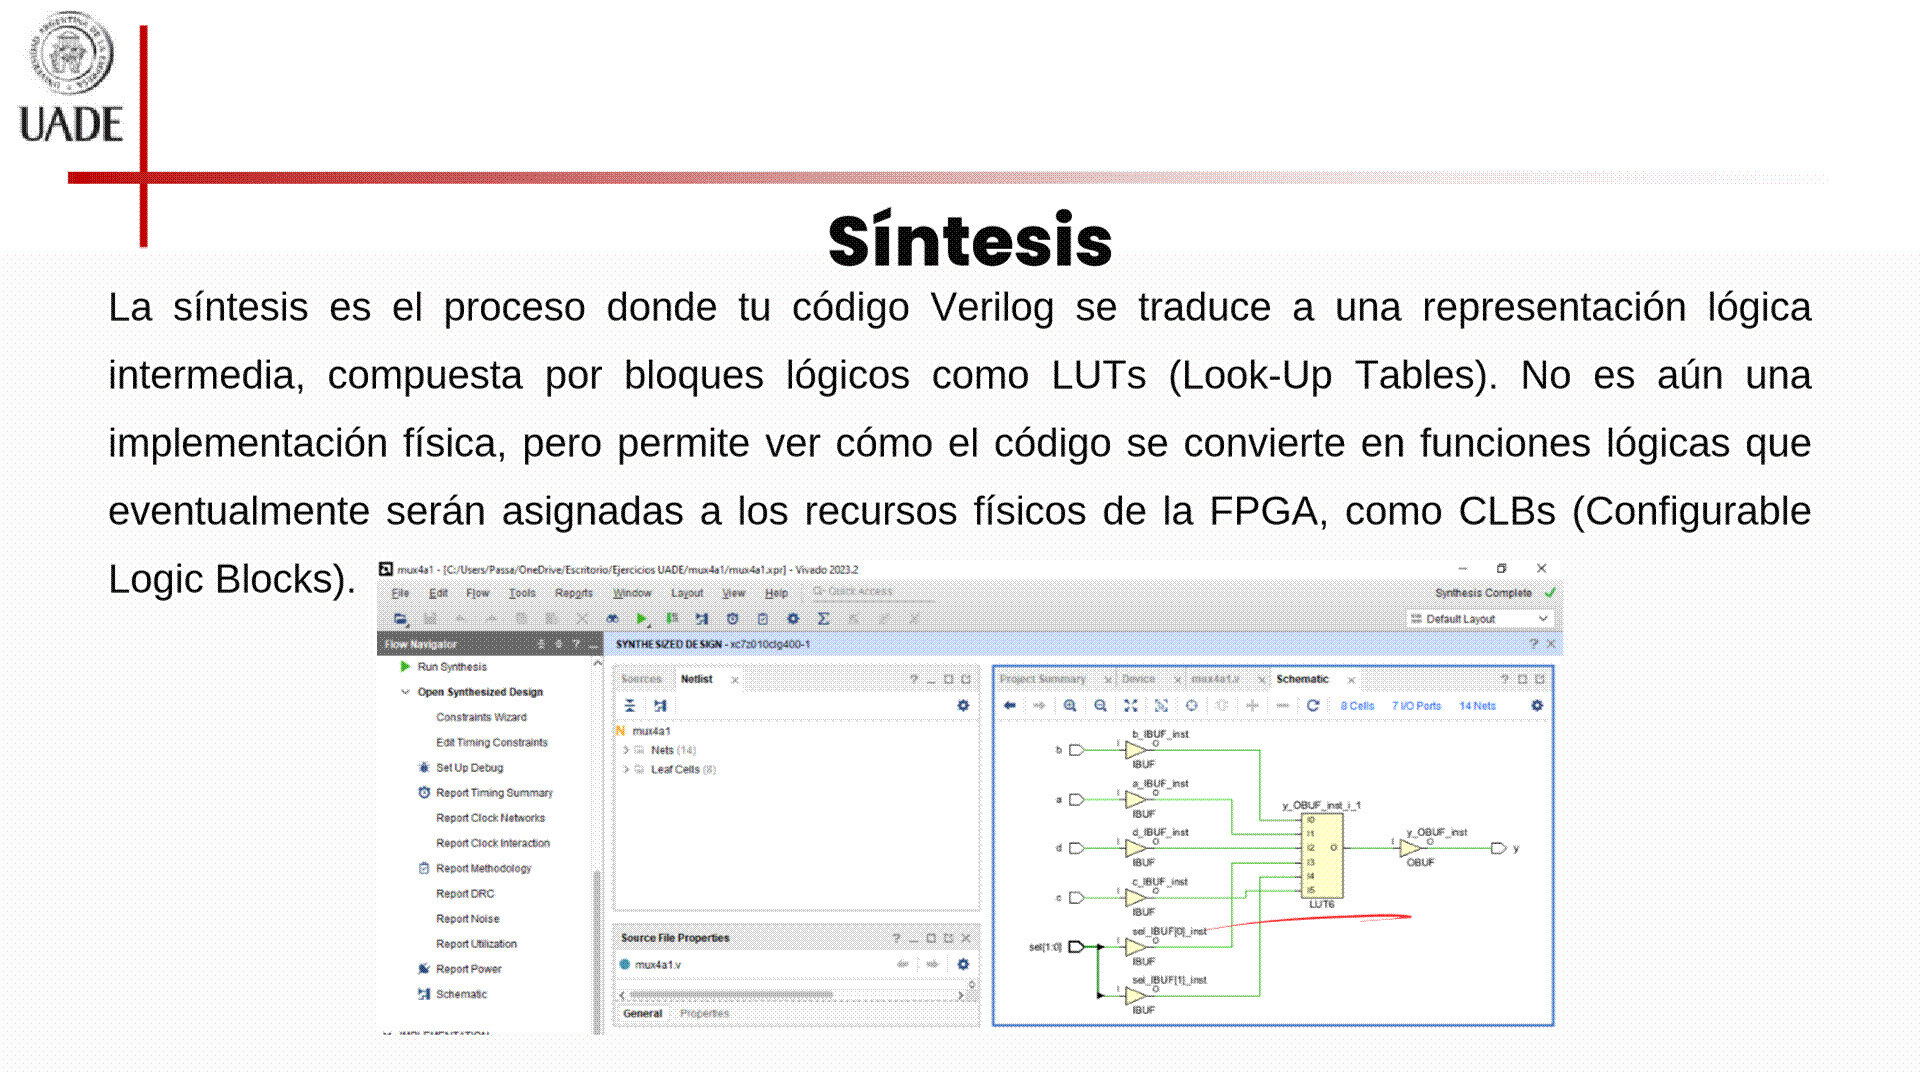
Task: Fit the schematic to the window
Action: click(x=1130, y=706)
